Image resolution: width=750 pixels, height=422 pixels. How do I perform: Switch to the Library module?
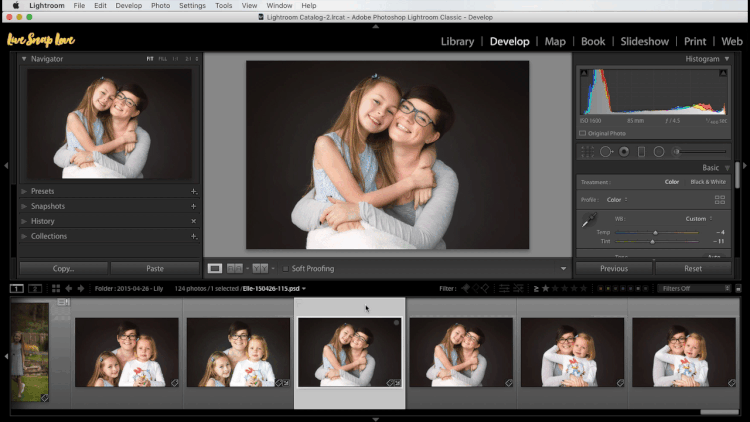pyautogui.click(x=457, y=42)
